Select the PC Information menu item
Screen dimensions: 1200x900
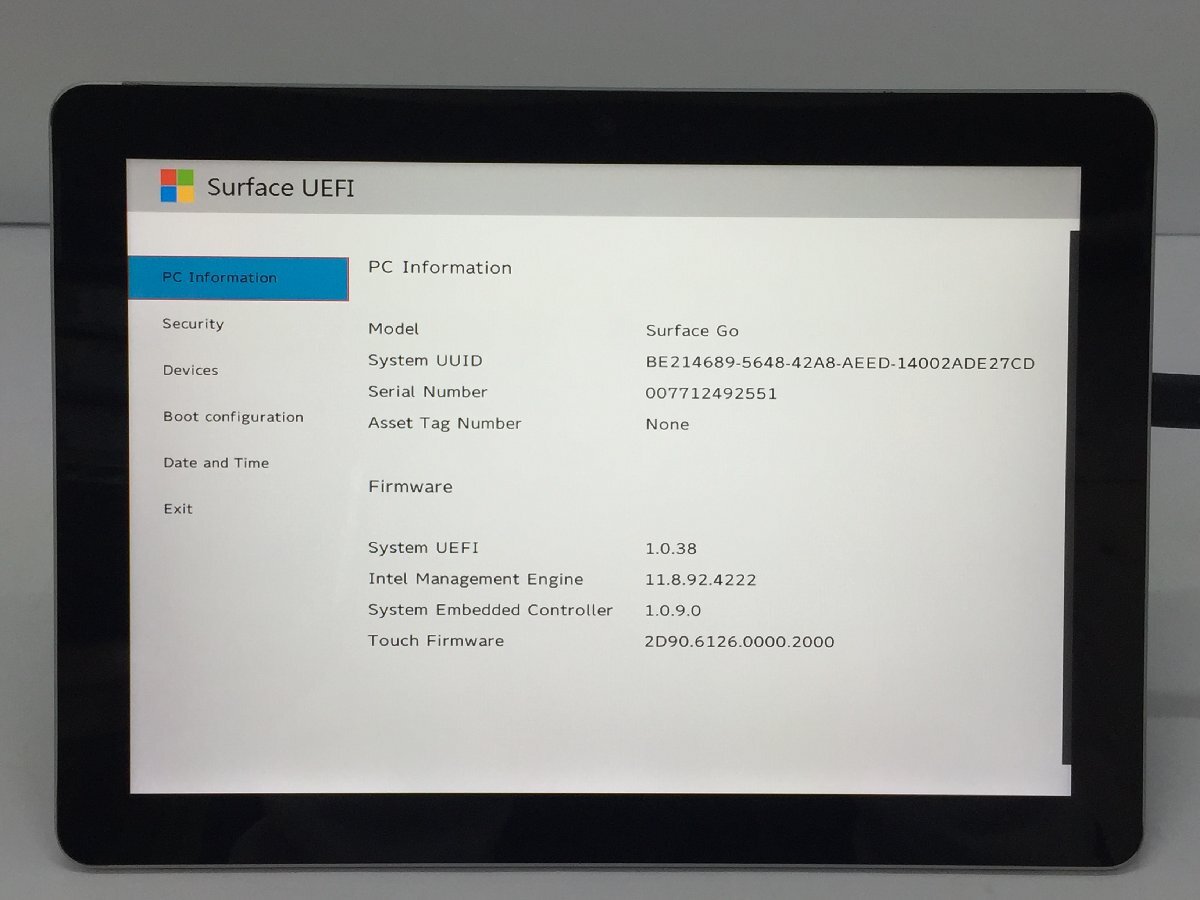(x=238, y=278)
